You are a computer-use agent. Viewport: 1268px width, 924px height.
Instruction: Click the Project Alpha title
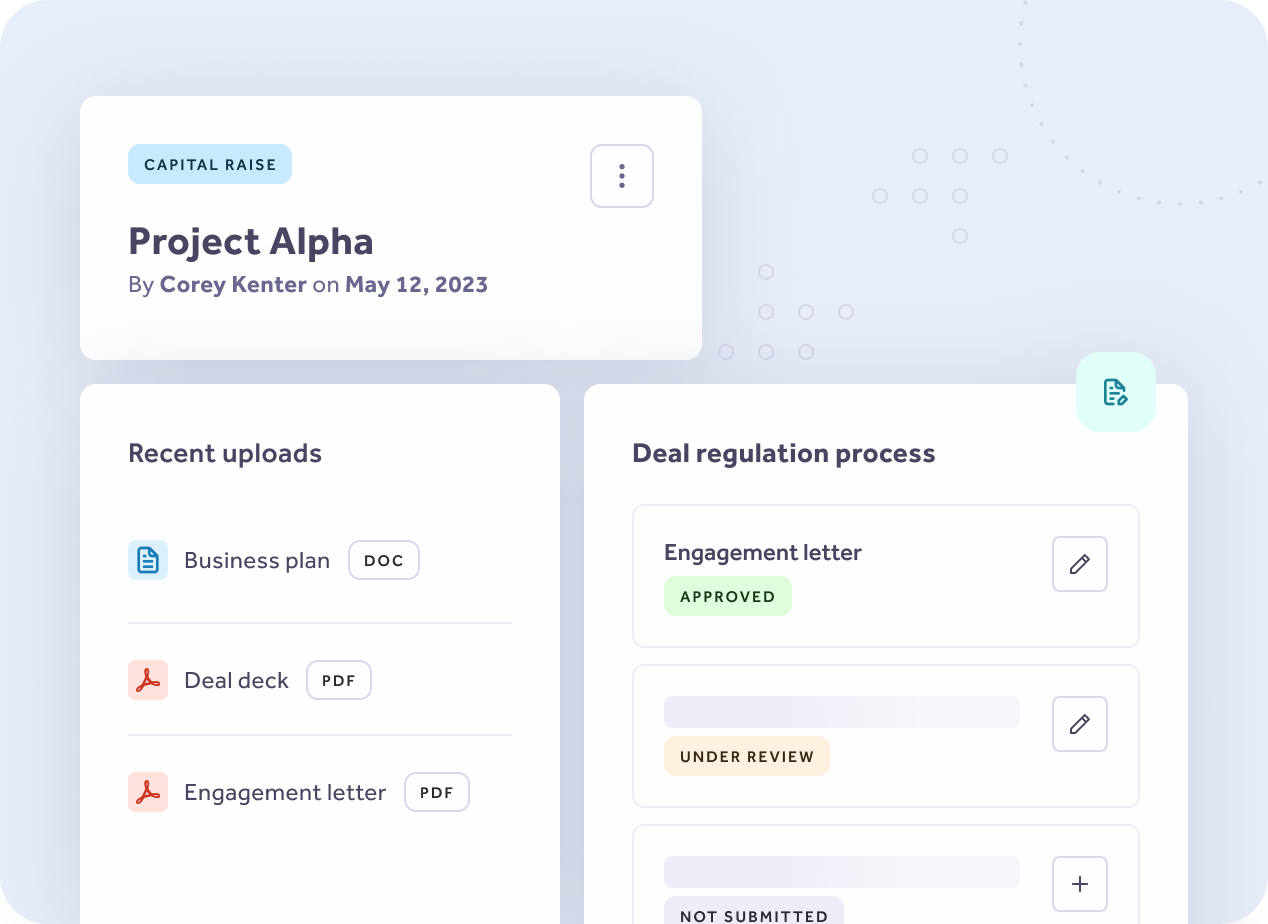(250, 241)
